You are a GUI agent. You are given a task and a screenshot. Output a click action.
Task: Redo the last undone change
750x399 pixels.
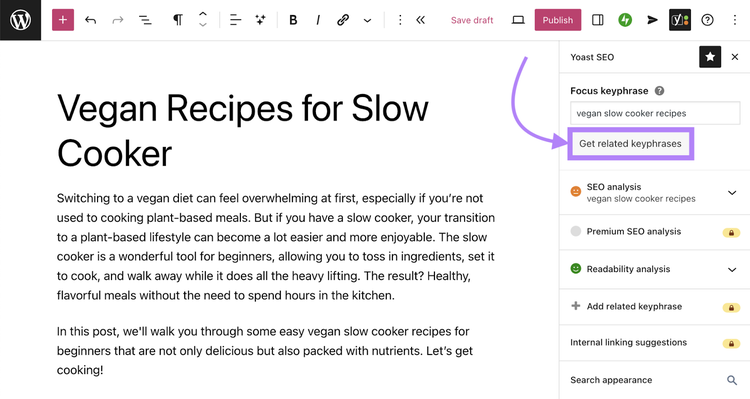pos(118,20)
